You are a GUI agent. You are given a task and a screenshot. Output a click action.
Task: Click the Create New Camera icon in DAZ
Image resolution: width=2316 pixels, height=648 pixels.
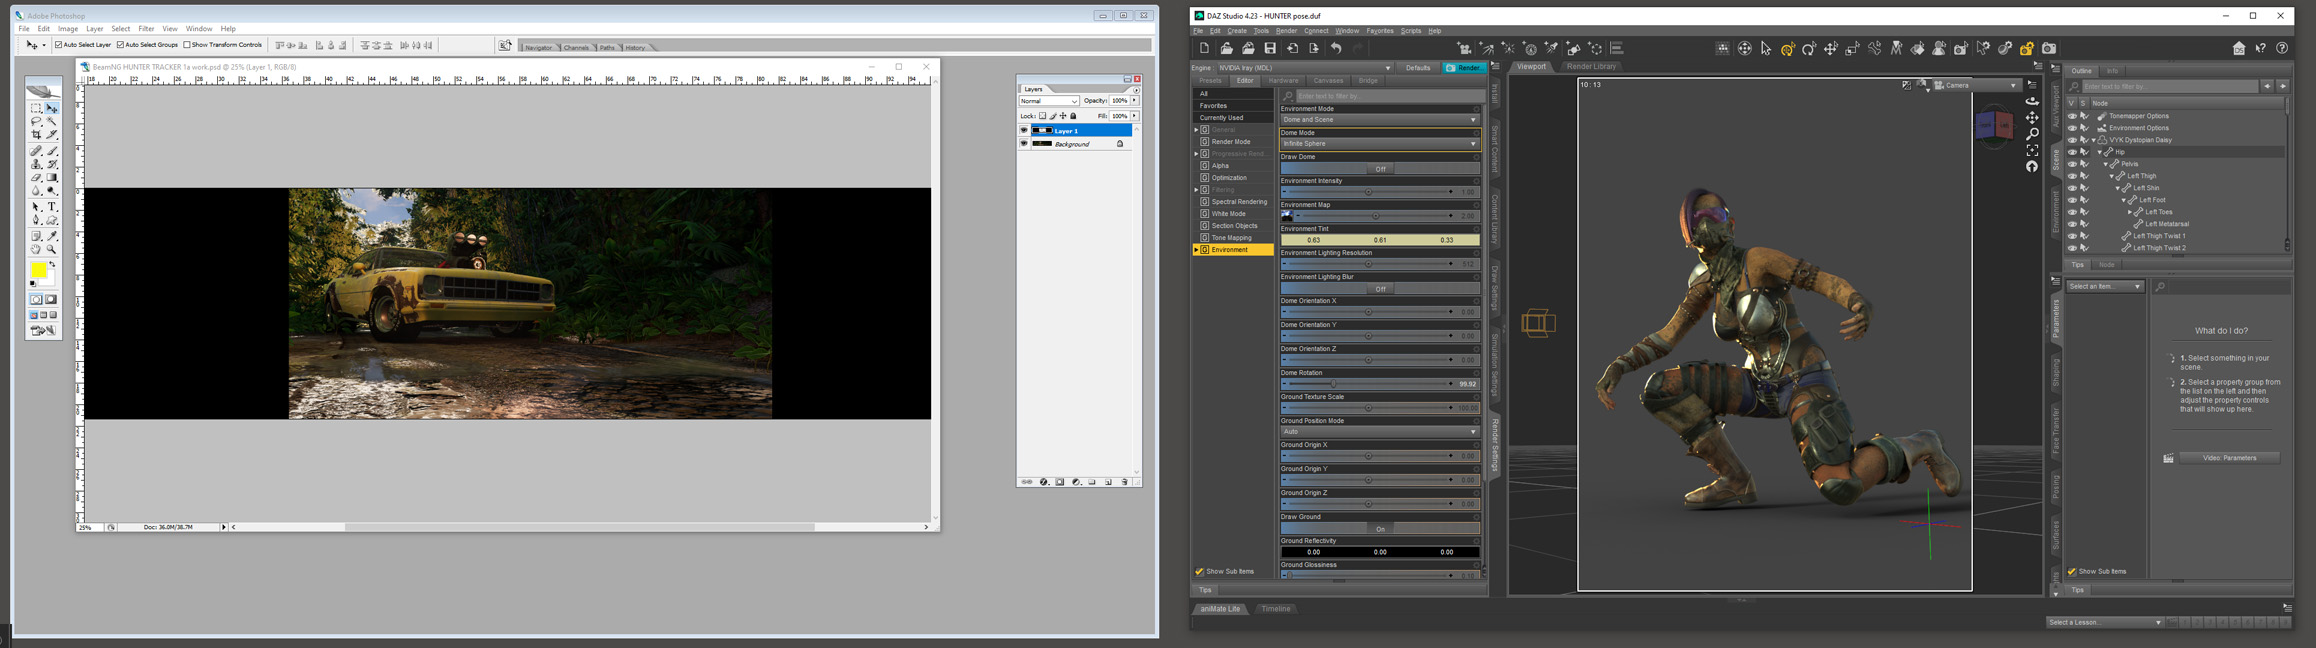point(1464,48)
